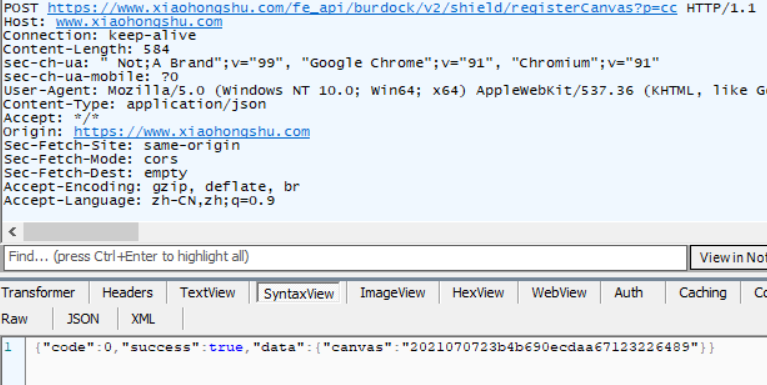Open the Origin https://www.xiaohongshu.com link
Image resolution: width=767 pixels, height=385 pixels.
192,132
